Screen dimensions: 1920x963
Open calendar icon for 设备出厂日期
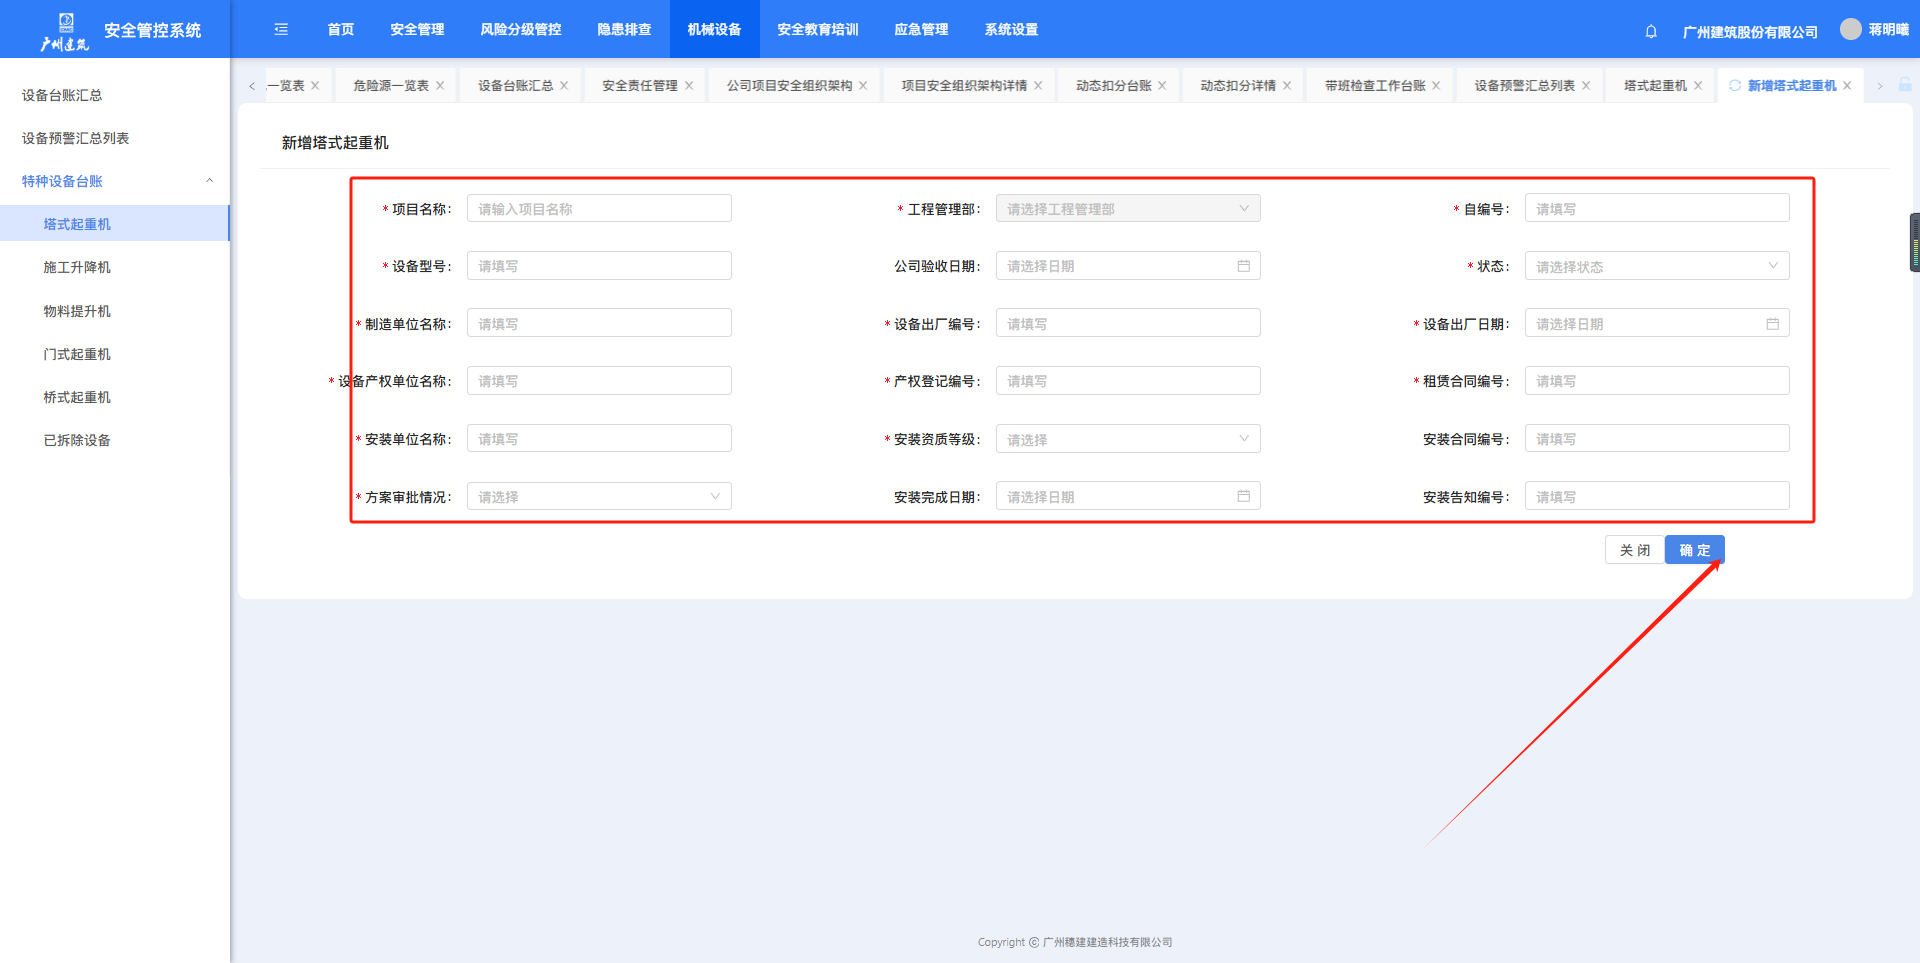coord(1772,324)
